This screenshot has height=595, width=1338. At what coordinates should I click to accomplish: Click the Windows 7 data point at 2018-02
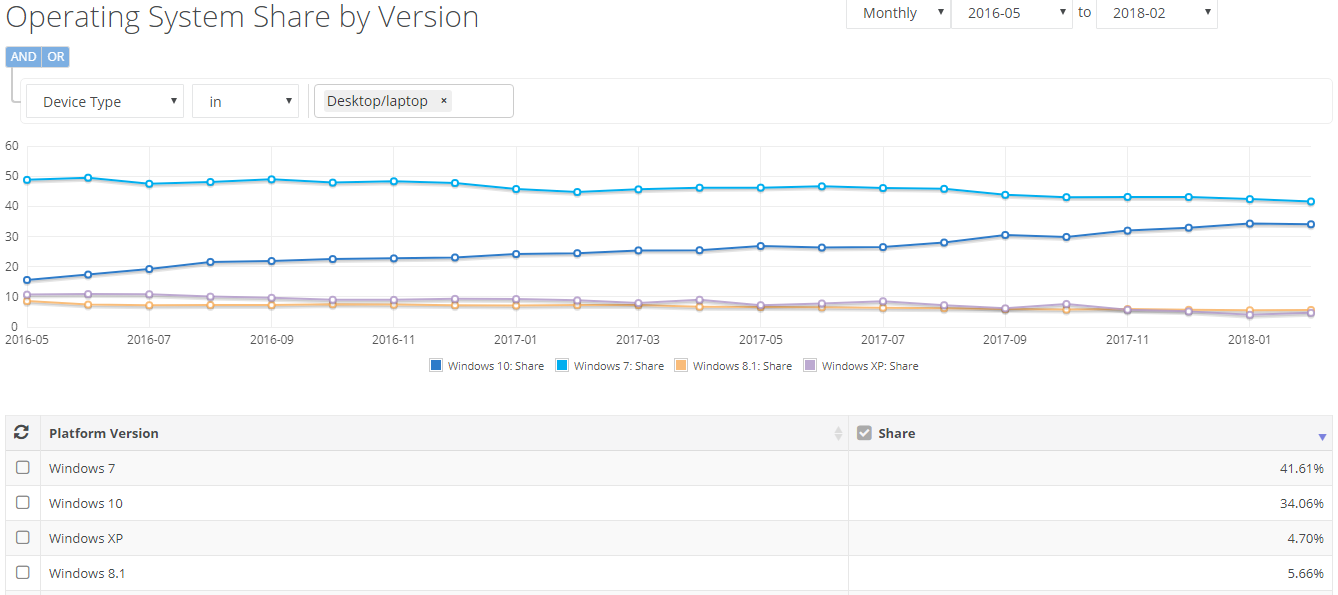1311,202
